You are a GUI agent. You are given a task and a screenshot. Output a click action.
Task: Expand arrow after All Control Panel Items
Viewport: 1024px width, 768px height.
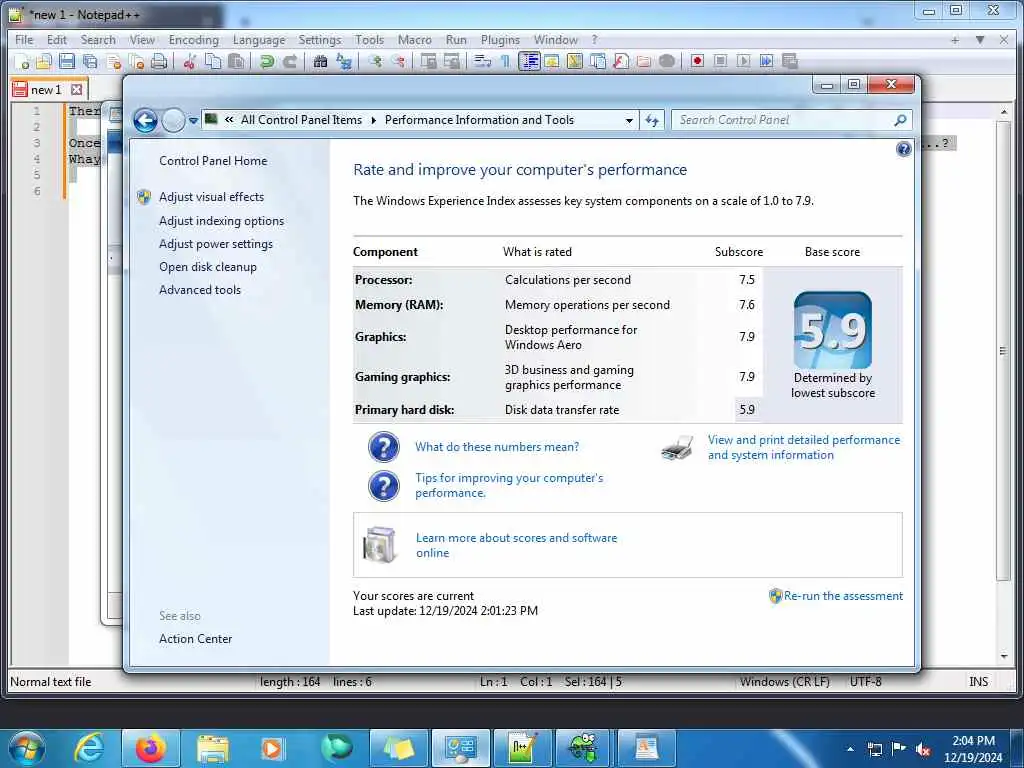(374, 120)
